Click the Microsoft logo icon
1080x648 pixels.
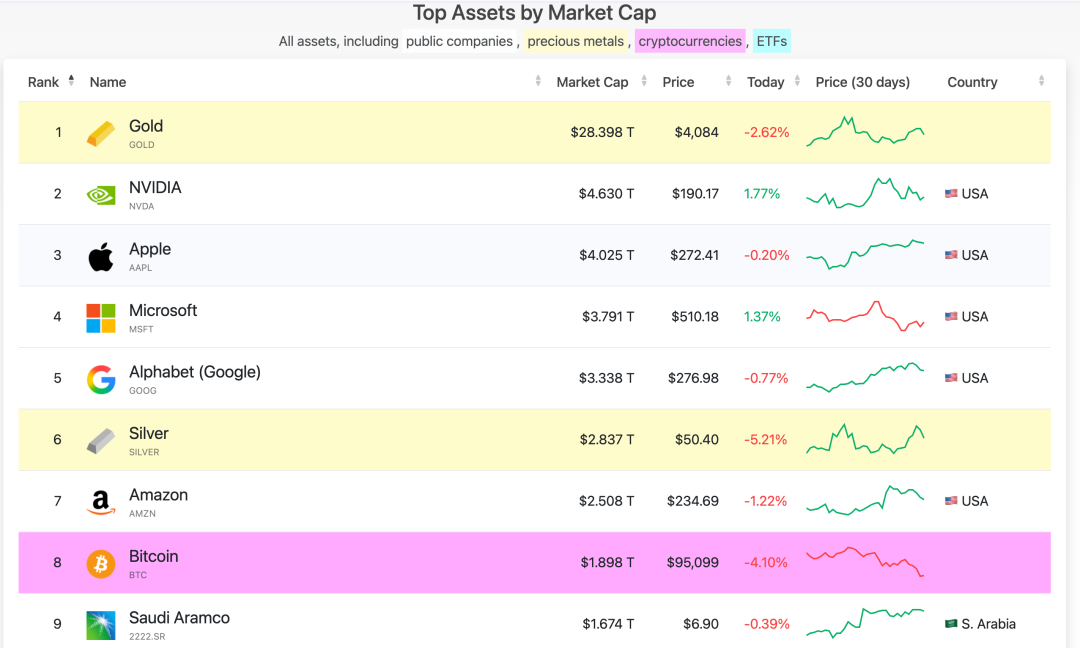pyautogui.click(x=101, y=318)
